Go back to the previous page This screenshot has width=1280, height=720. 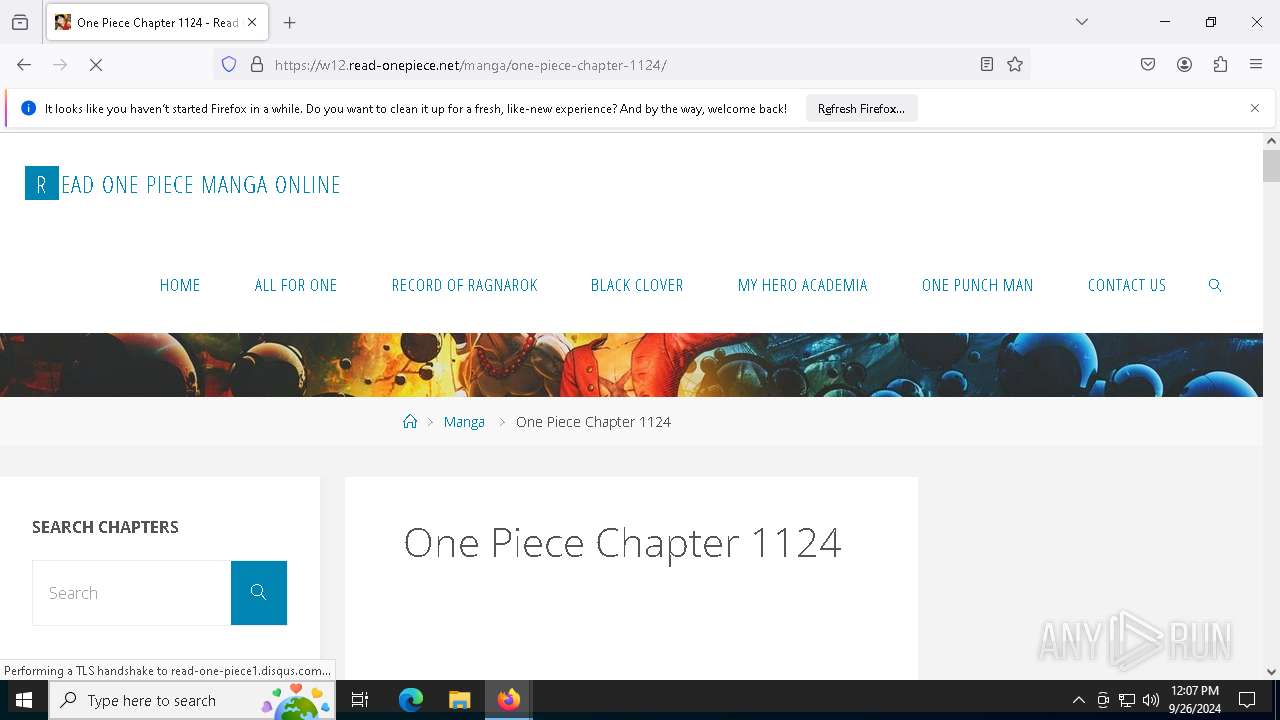click(24, 65)
